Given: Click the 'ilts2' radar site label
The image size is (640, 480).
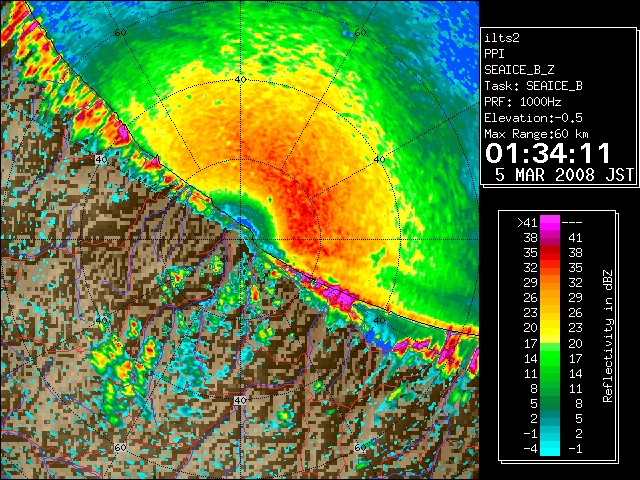Looking at the screenshot, I should click(502, 38).
